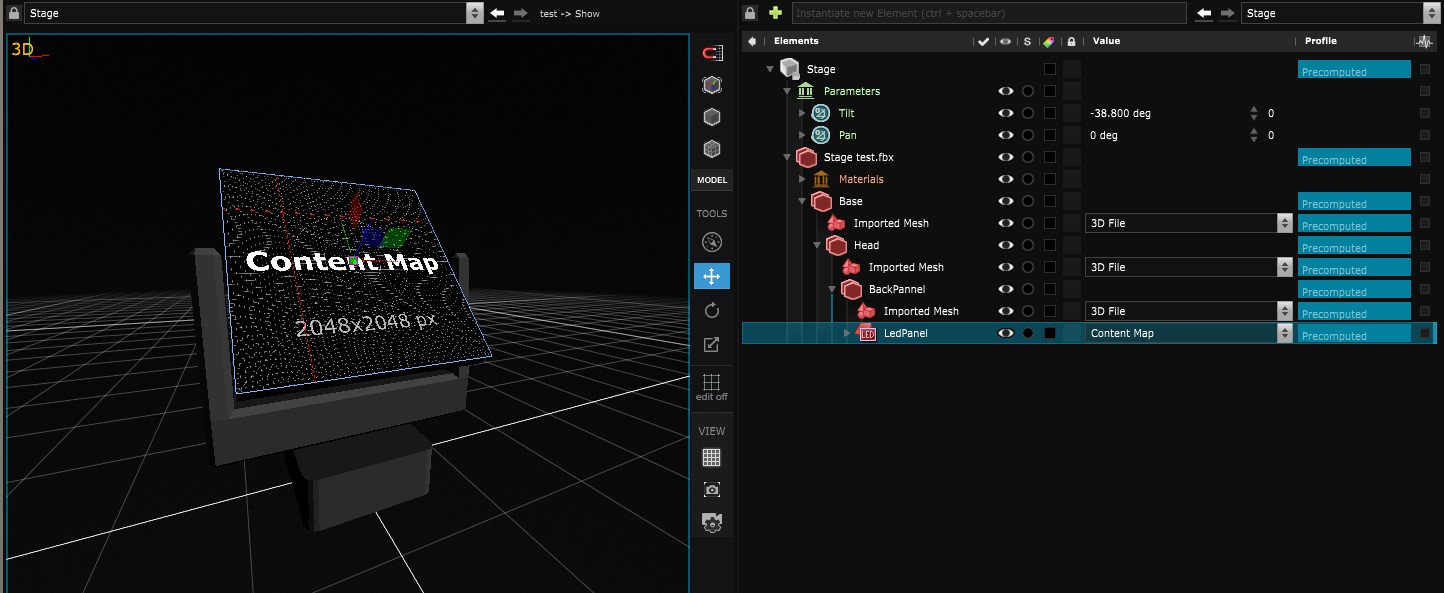Click the lock column header icon

(1071, 41)
